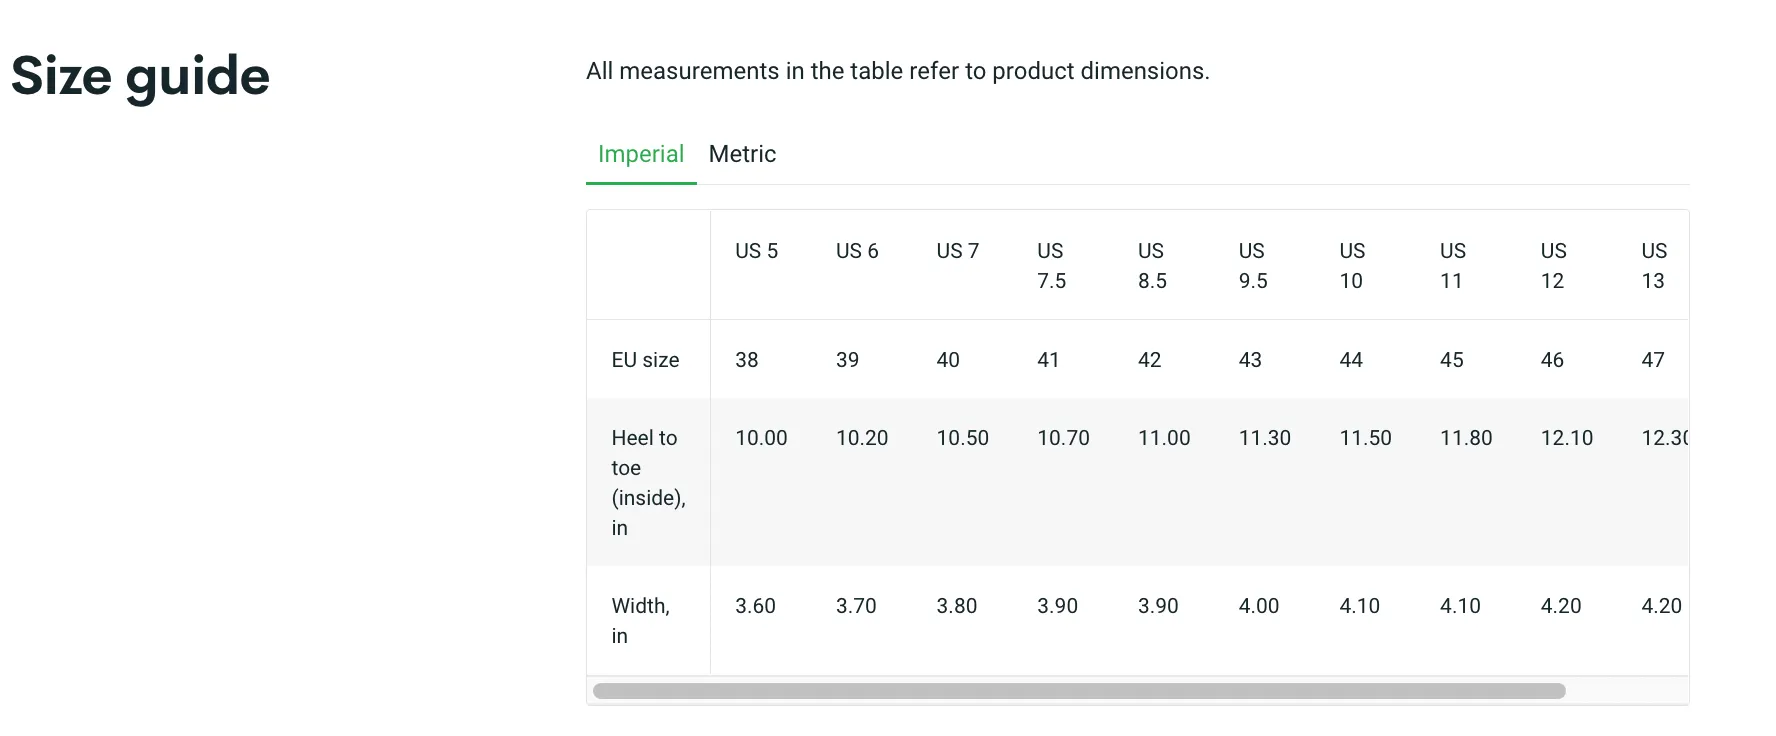Click the US 10 column header
The width and height of the screenshot is (1776, 736).
pyautogui.click(x=1352, y=266)
